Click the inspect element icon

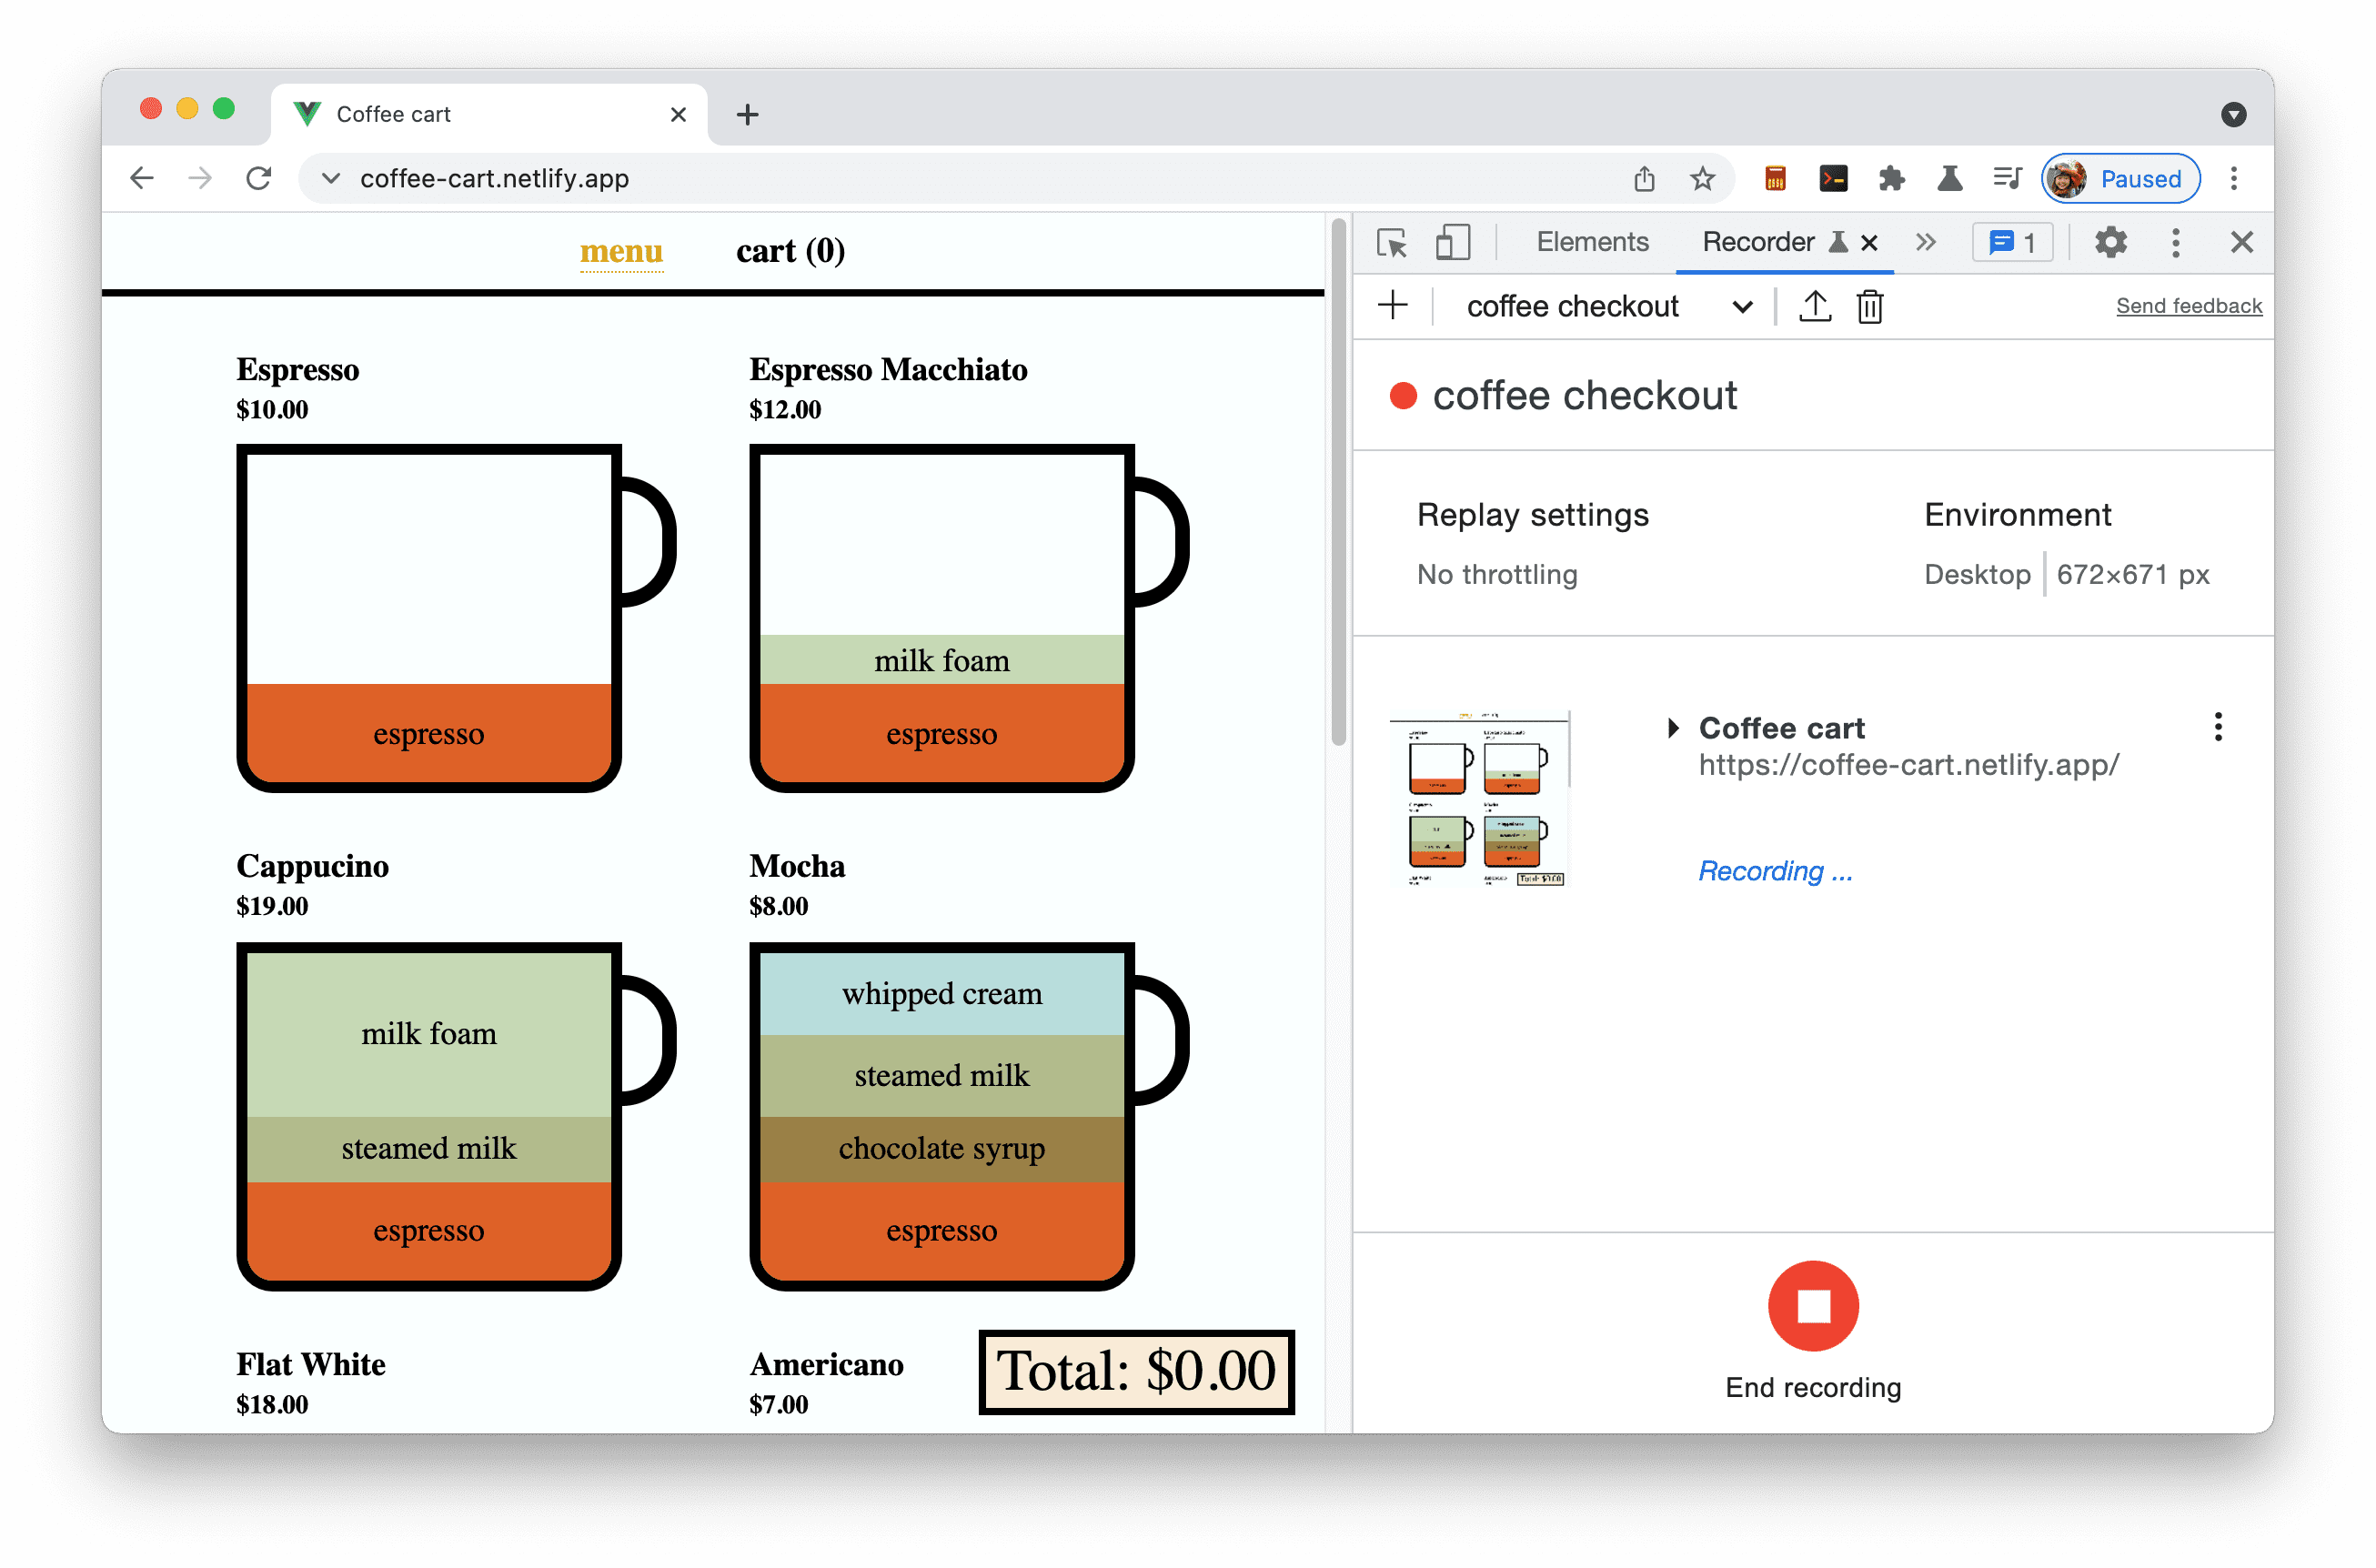[1394, 243]
